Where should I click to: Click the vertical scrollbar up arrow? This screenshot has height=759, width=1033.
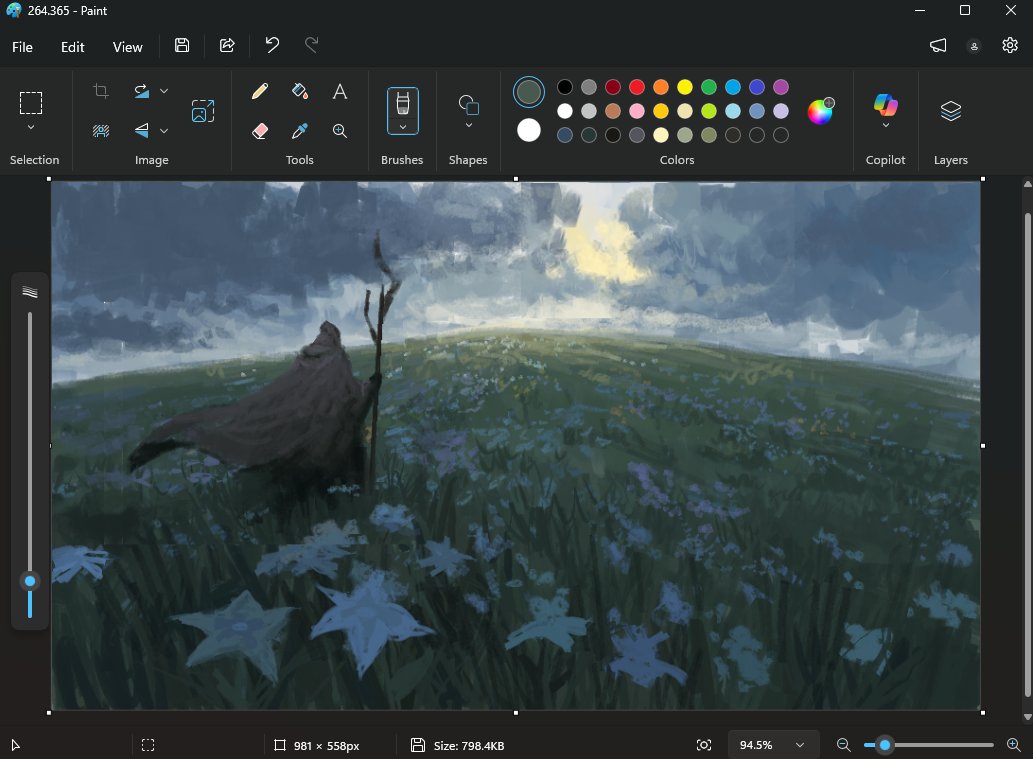point(1027,184)
